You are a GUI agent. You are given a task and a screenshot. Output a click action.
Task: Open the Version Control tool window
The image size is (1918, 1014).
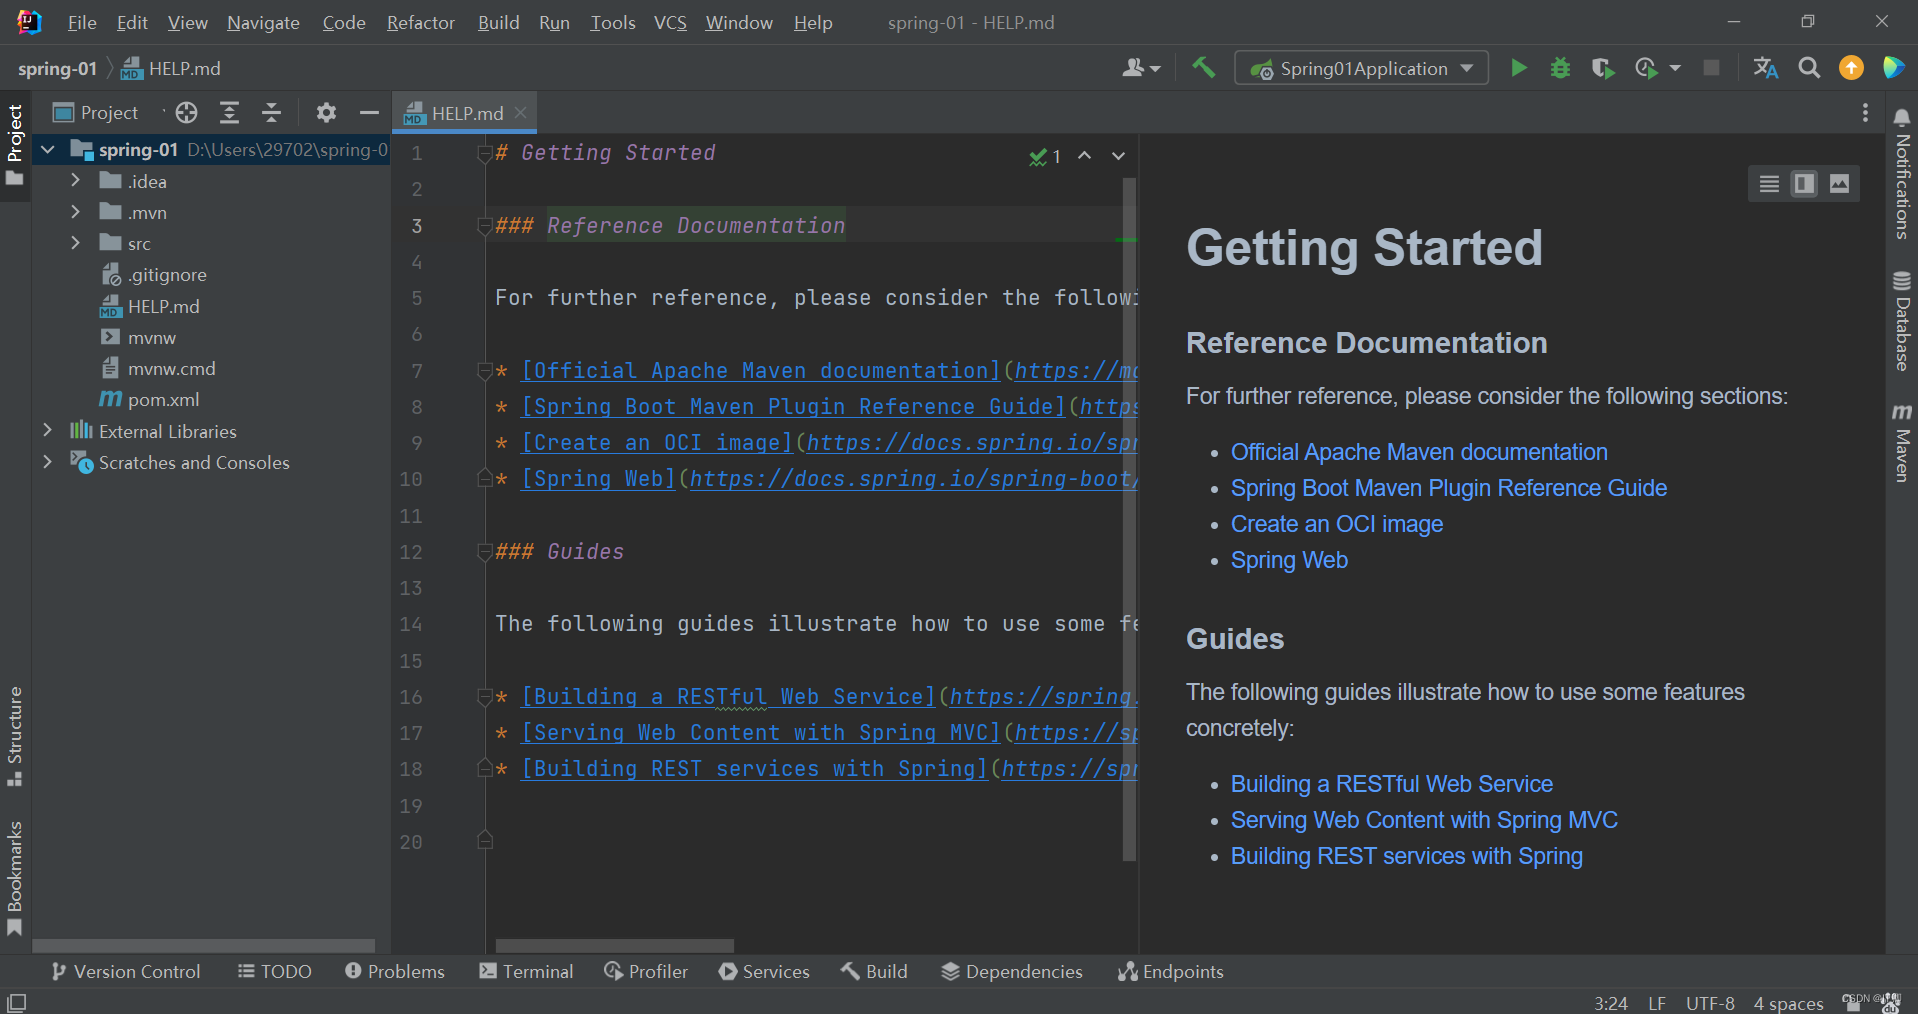coord(126,971)
